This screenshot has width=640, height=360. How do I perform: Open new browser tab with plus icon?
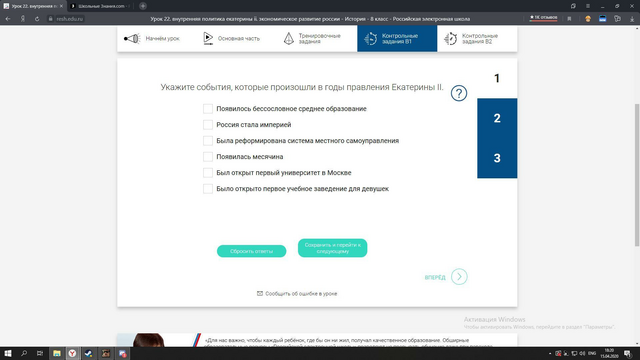[x=143, y=6]
